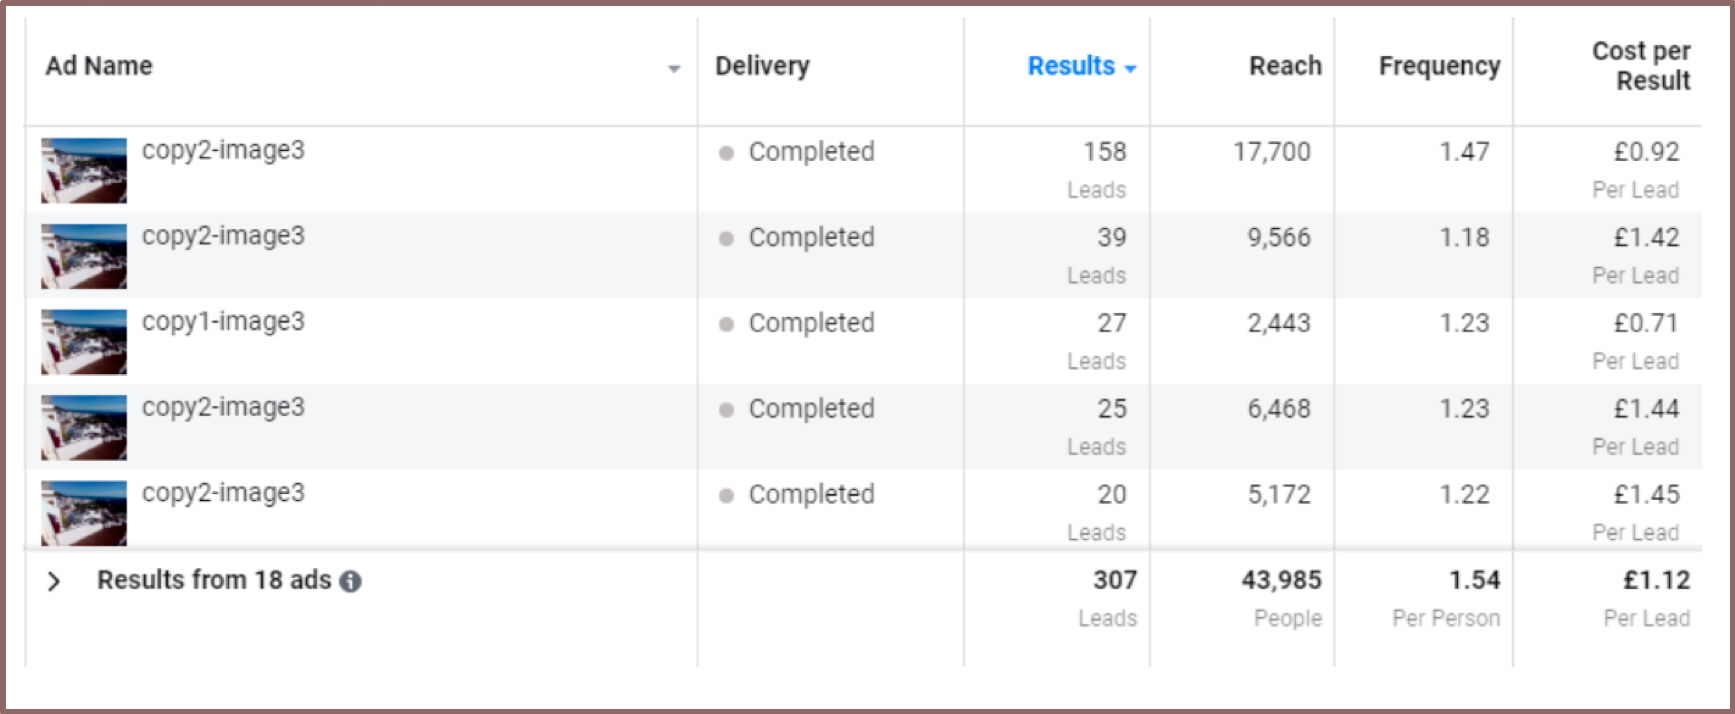The width and height of the screenshot is (1735, 714).
Task: Click the Frequency column header
Action: (1438, 66)
